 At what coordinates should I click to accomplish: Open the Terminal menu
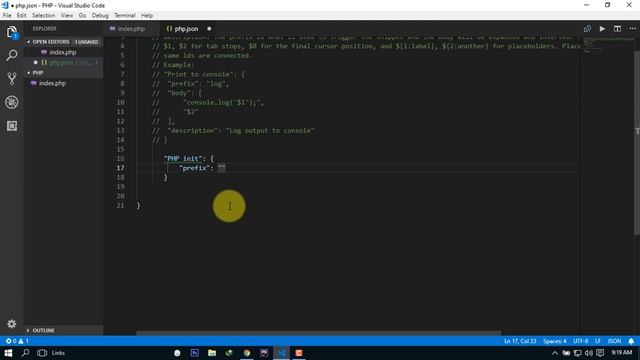[124, 16]
